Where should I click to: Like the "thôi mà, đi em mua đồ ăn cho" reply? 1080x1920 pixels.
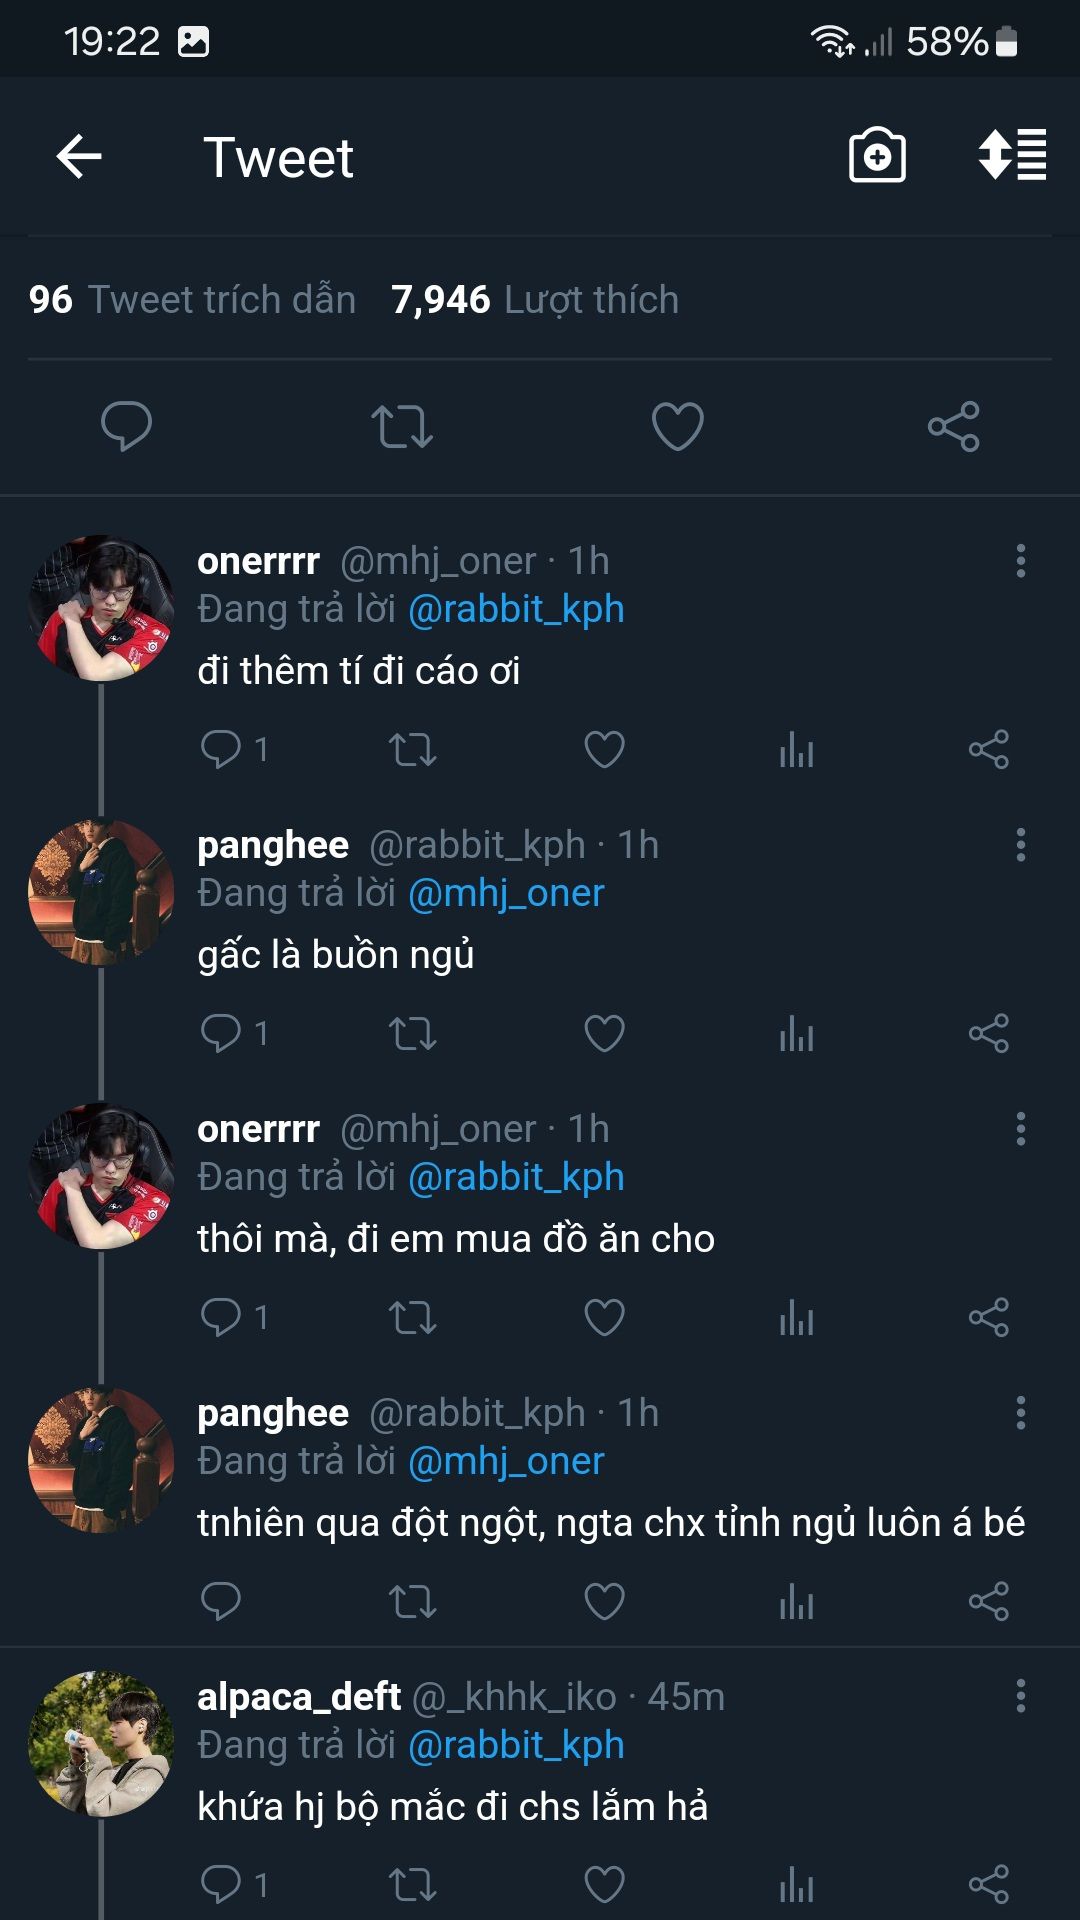point(604,1317)
